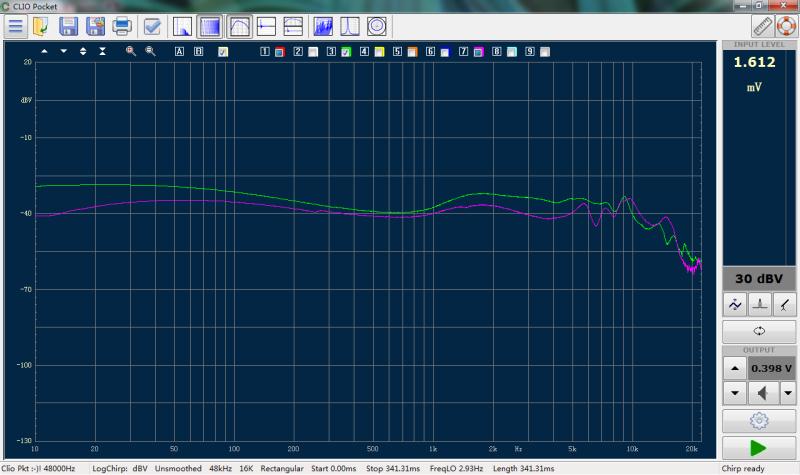
Task: Toggle the output speaker mute button
Action: coord(763,393)
